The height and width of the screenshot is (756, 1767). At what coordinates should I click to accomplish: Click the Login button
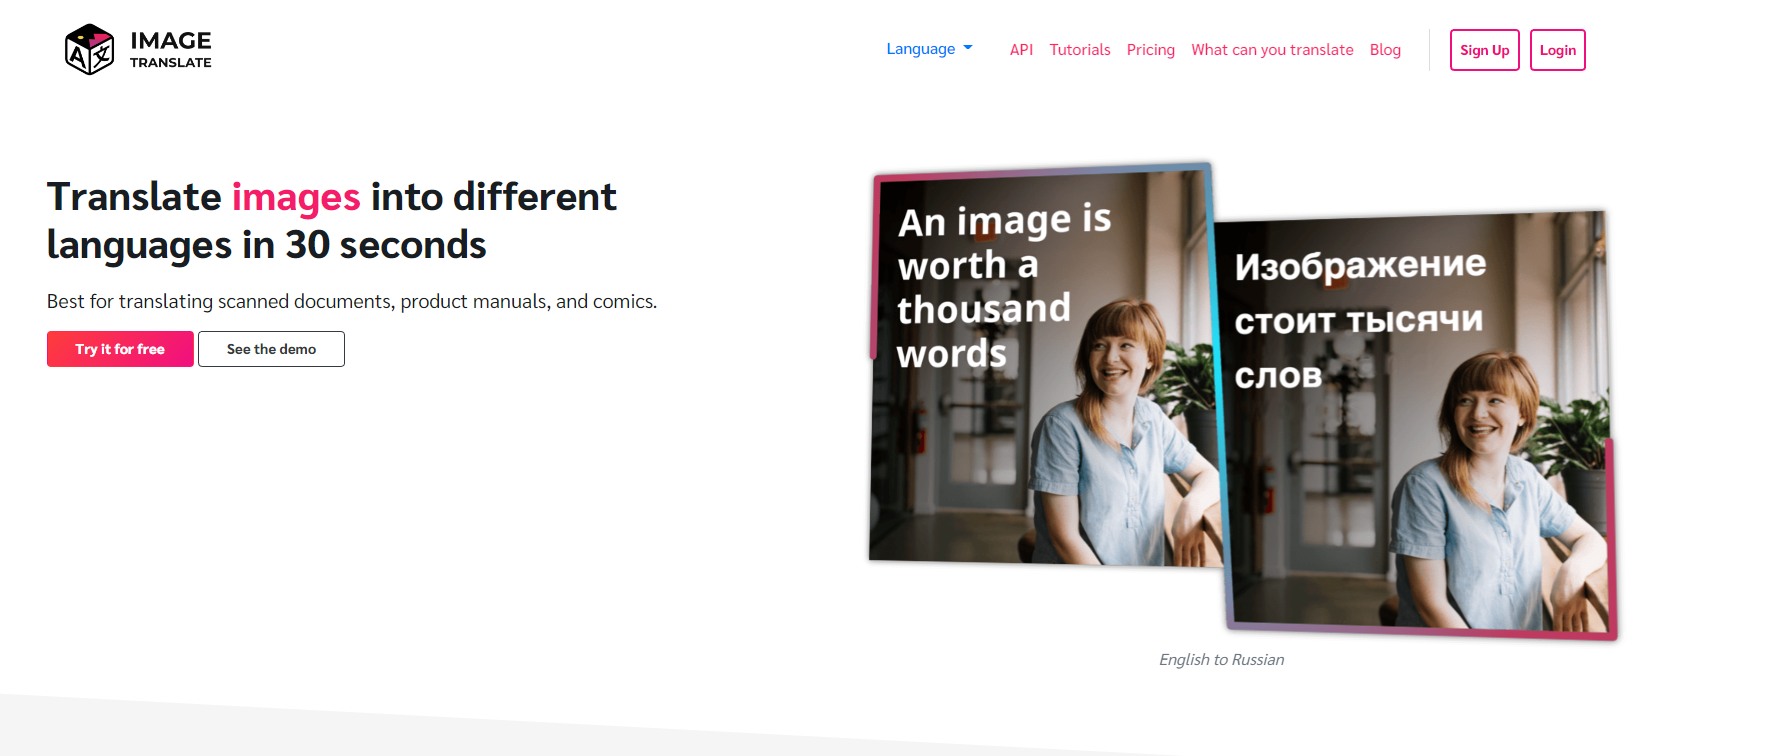[1558, 50]
